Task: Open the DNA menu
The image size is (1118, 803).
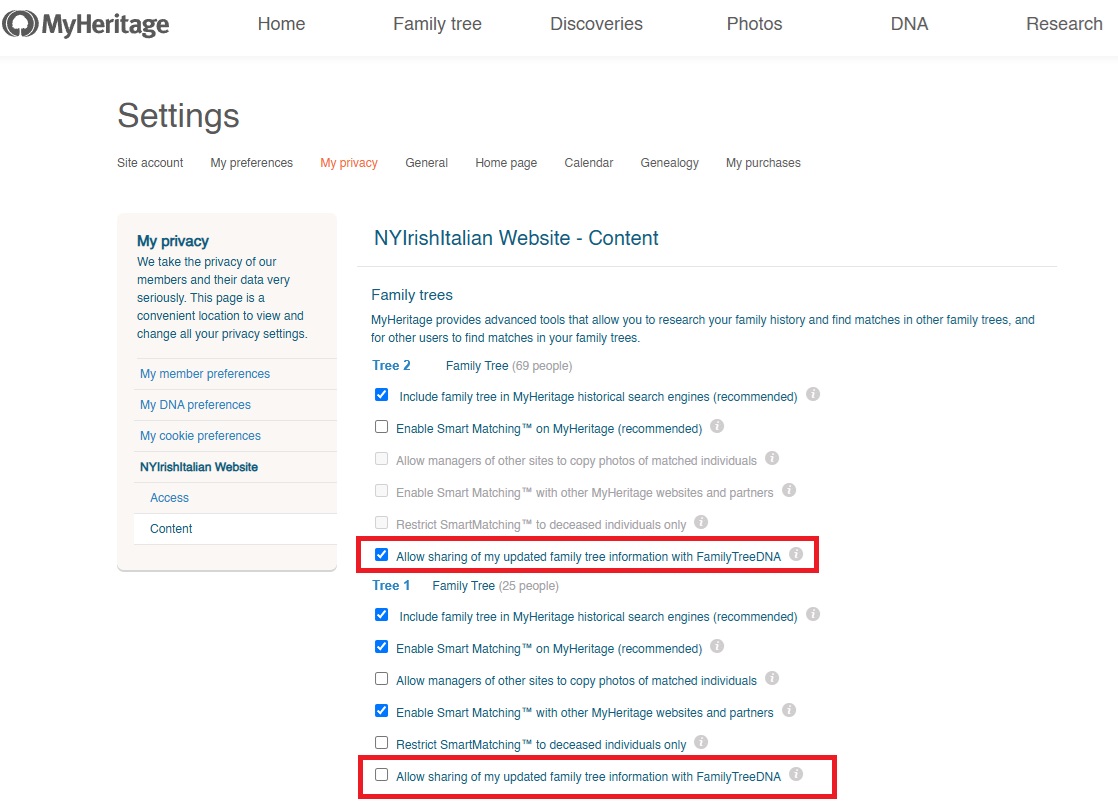Action: pos(909,24)
